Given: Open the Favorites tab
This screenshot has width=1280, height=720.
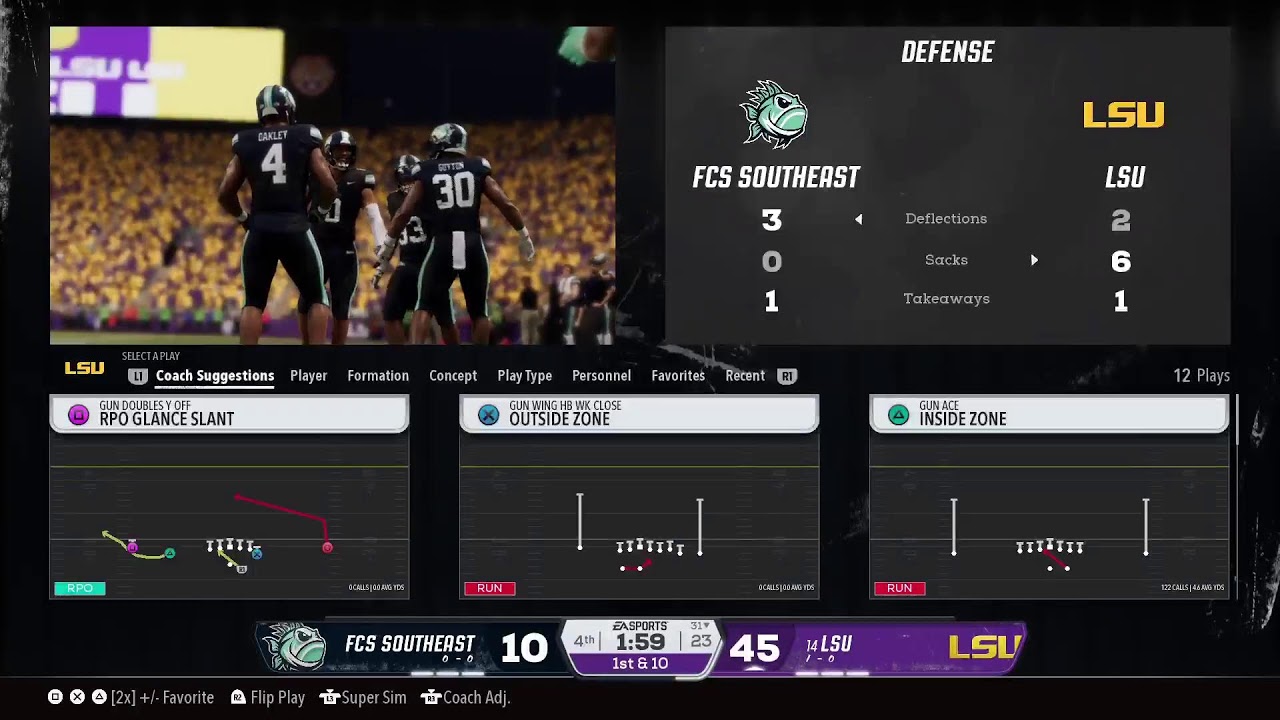Looking at the screenshot, I should pos(678,376).
